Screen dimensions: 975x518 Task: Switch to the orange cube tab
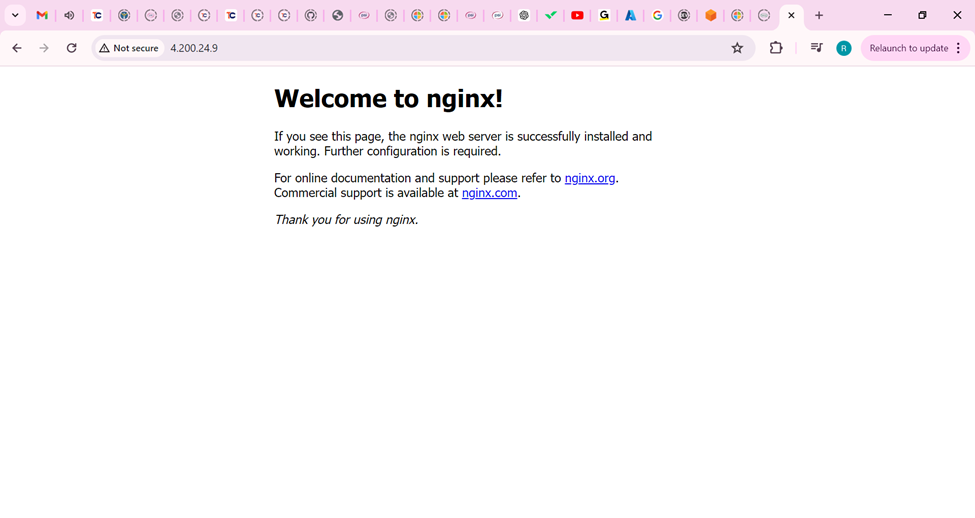click(711, 16)
